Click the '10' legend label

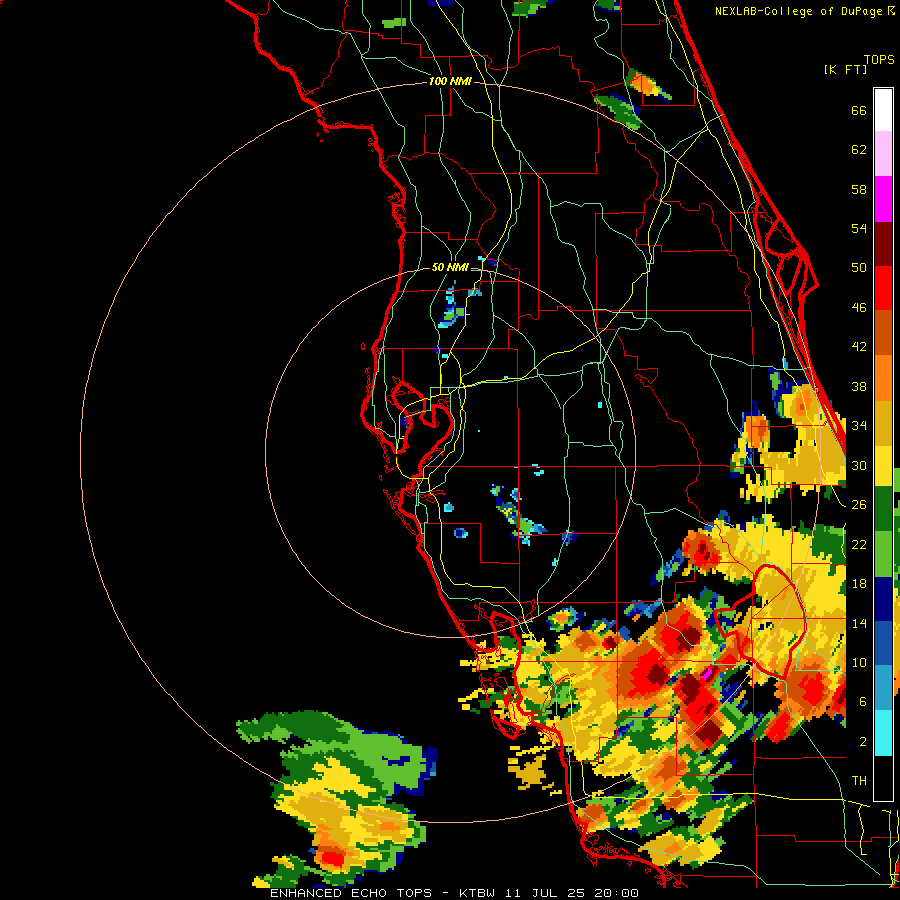[859, 662]
